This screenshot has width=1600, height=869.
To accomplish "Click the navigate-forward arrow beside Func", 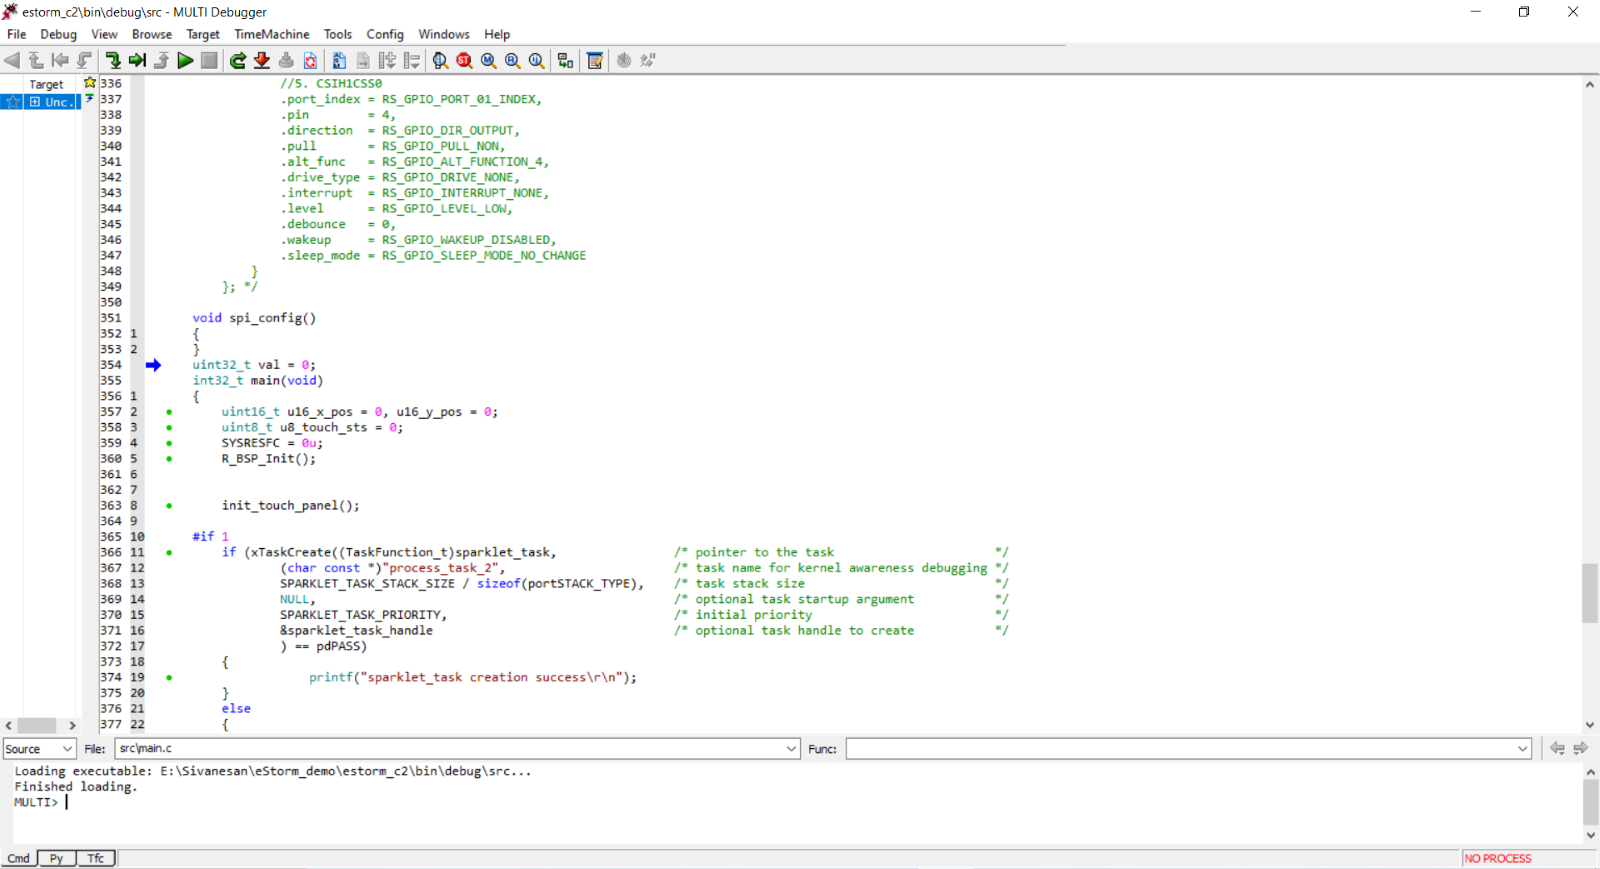I will coord(1581,748).
